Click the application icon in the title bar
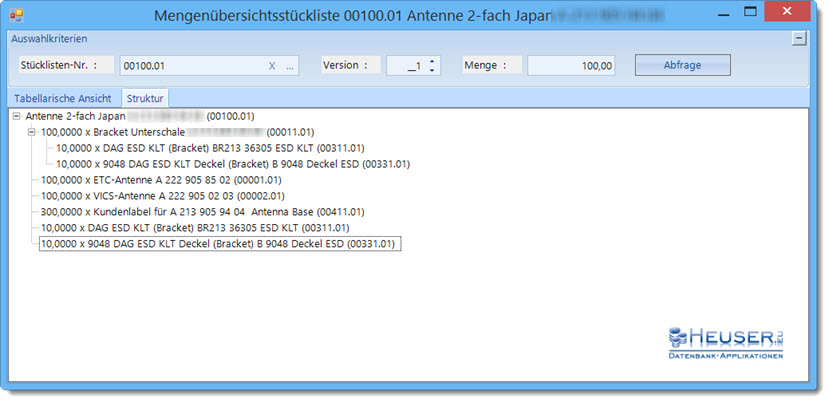Viewport: 829px width, 402px height. [x=15, y=15]
